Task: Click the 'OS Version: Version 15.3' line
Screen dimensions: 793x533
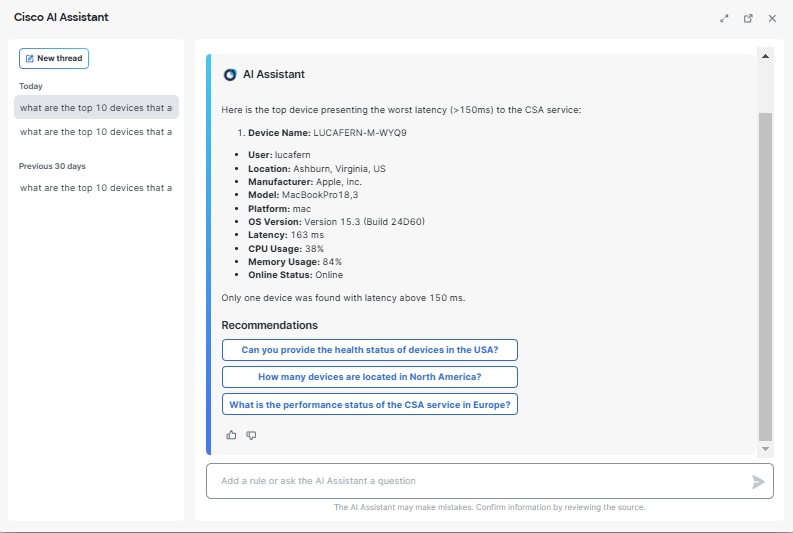Action: coord(336,221)
